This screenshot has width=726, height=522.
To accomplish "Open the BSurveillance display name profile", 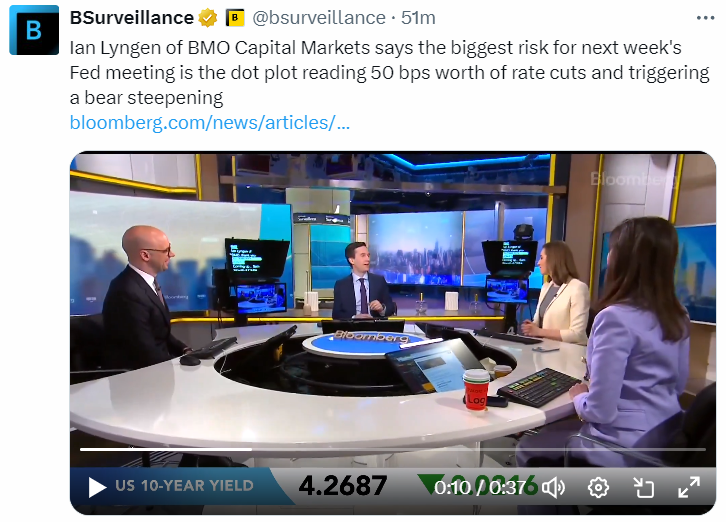I will point(132,18).
